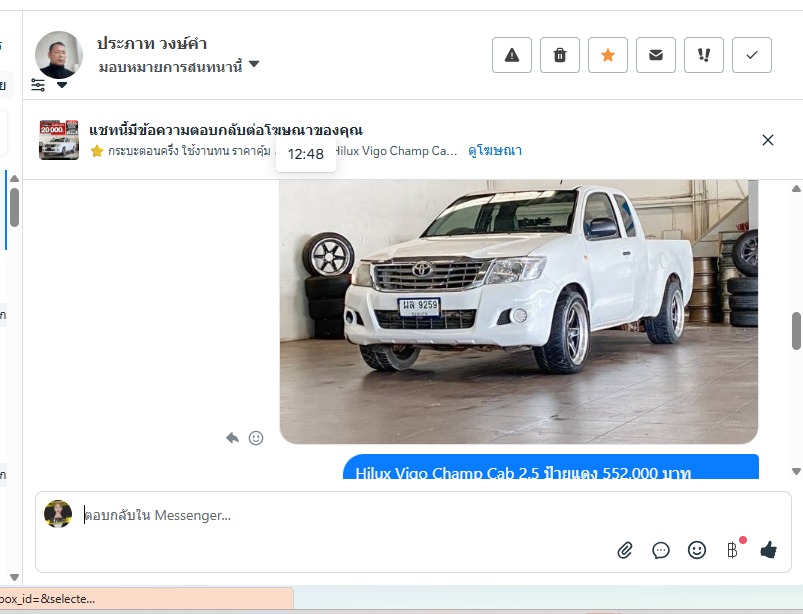Open filter sliders icon below avatar
The width and height of the screenshot is (803, 614).
point(38,85)
